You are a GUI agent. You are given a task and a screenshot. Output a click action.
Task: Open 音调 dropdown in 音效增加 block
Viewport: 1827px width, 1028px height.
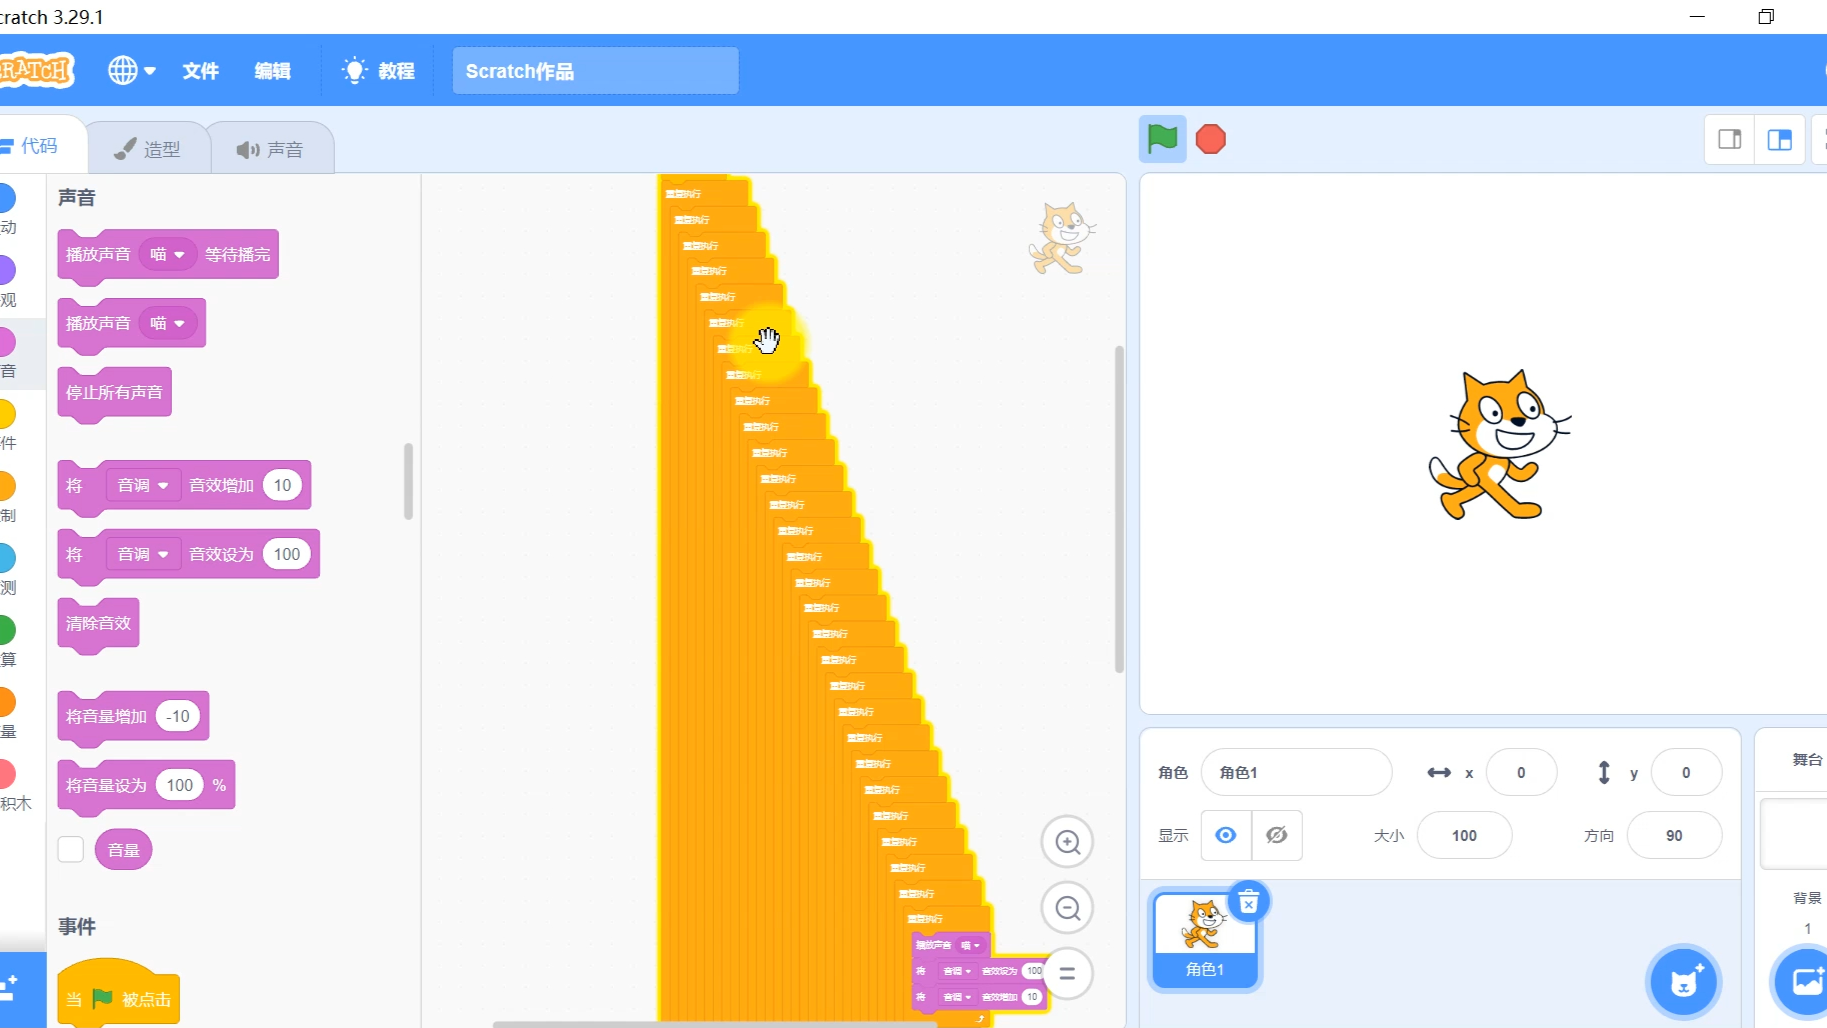[143, 485]
